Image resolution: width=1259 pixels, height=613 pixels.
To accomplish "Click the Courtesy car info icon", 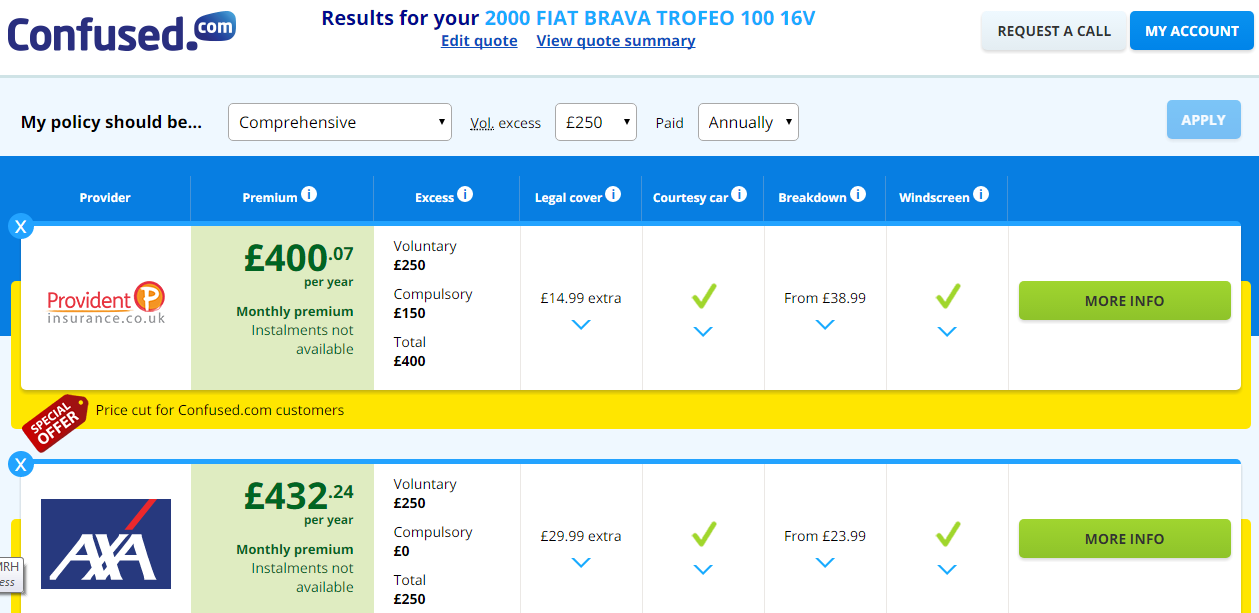I will (x=739, y=194).
